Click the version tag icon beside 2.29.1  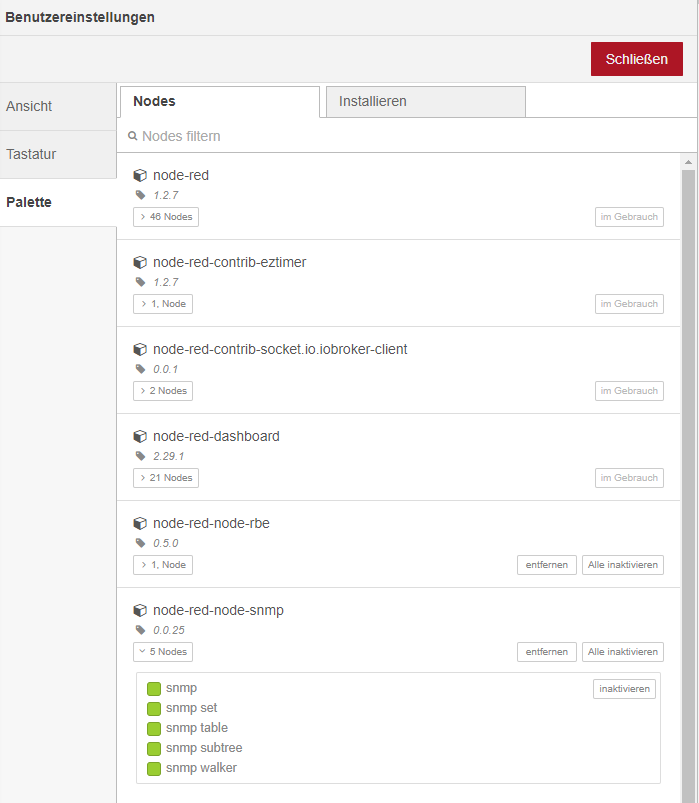point(140,456)
